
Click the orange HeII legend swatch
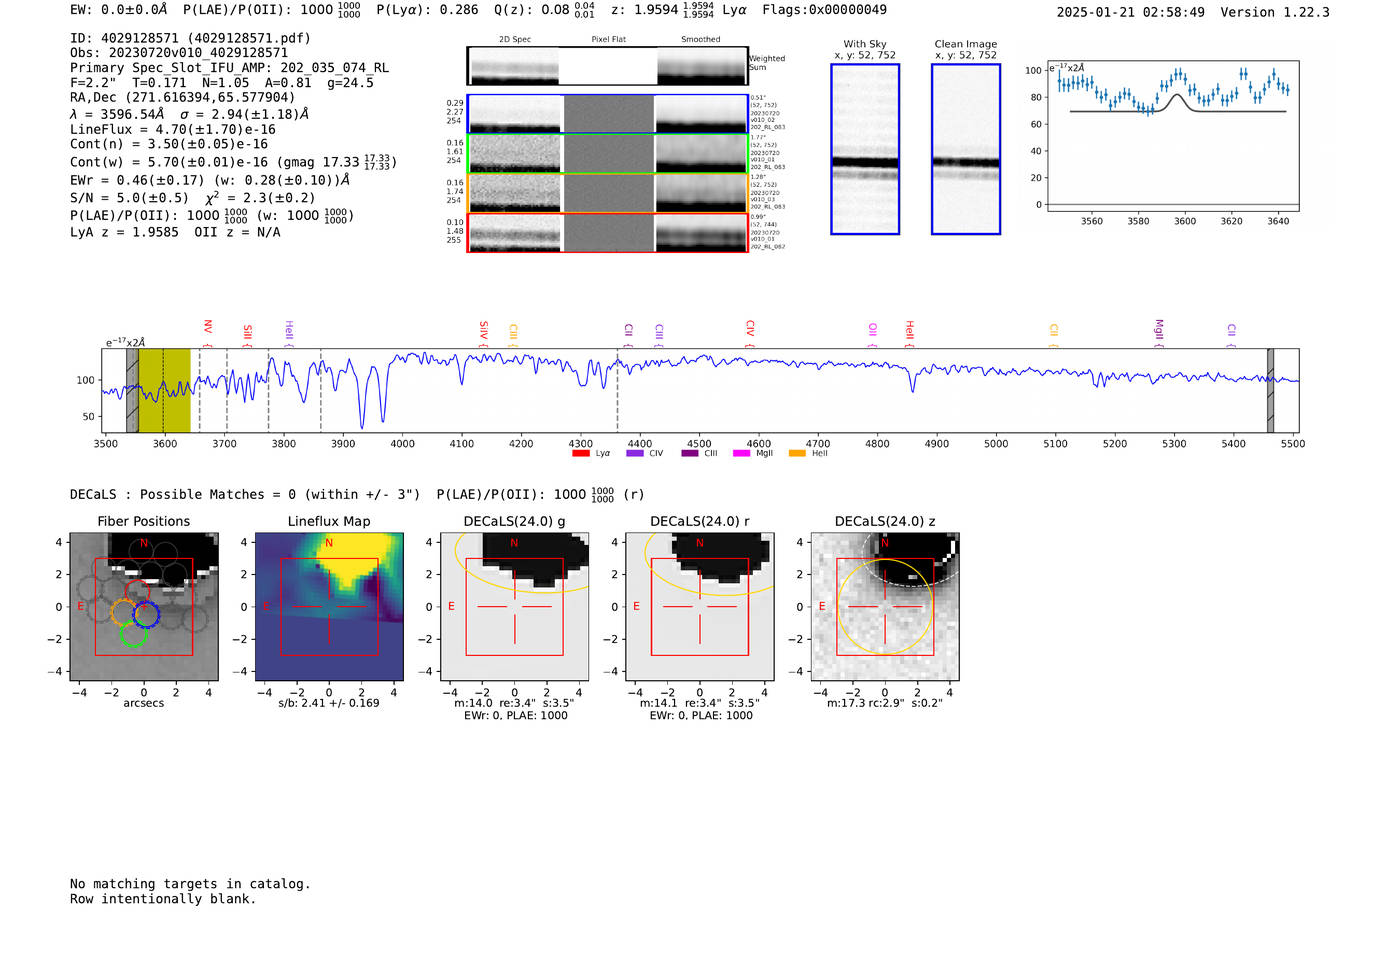[797, 453]
